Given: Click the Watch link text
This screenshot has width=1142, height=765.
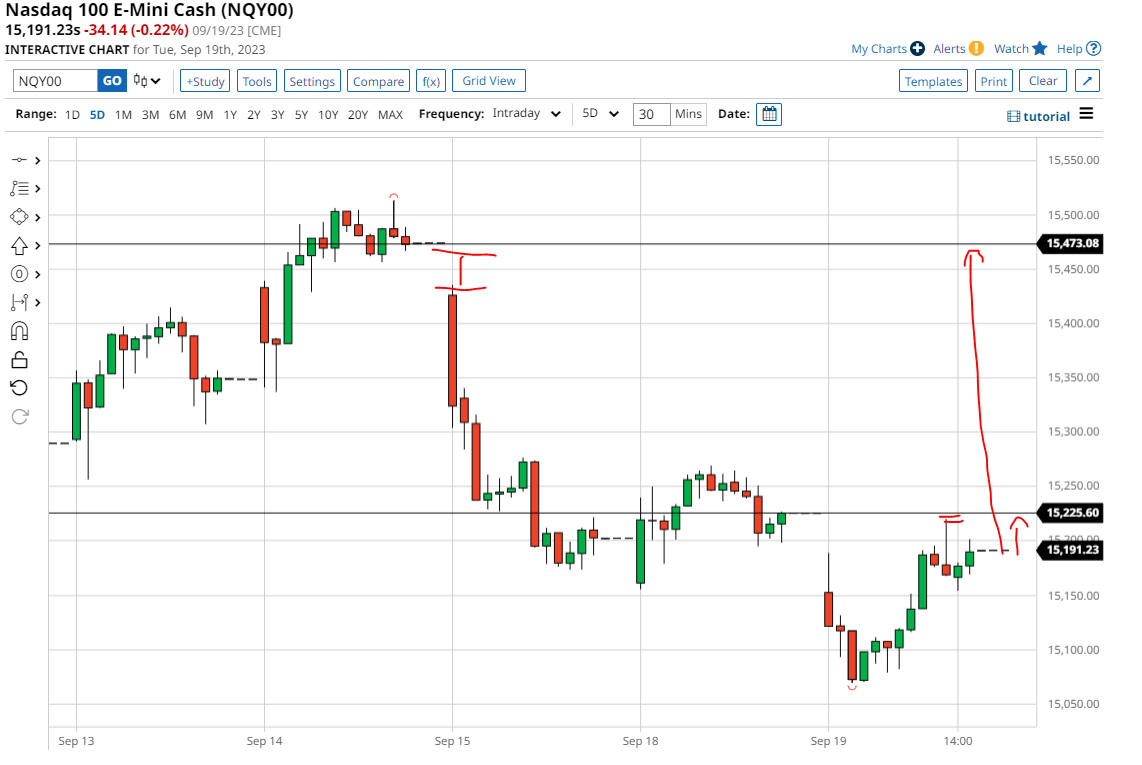Looking at the screenshot, I should [x=1012, y=49].
